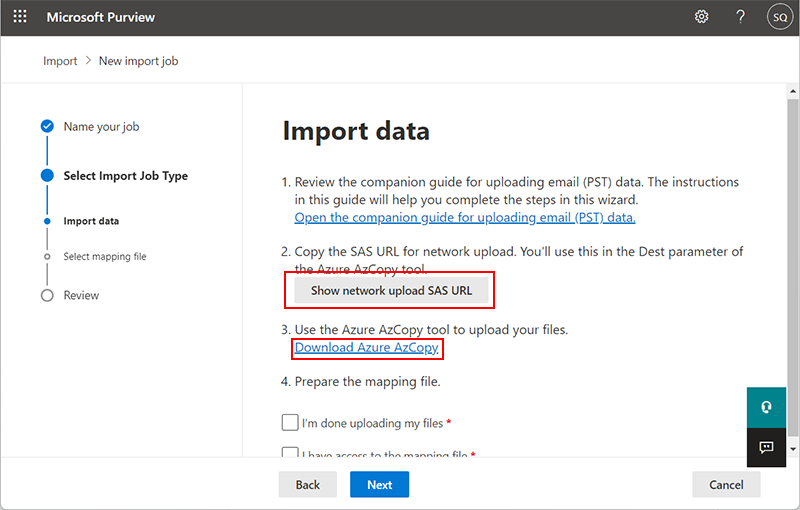Click the Review step circle
This screenshot has height=510, width=800.
(x=47, y=296)
